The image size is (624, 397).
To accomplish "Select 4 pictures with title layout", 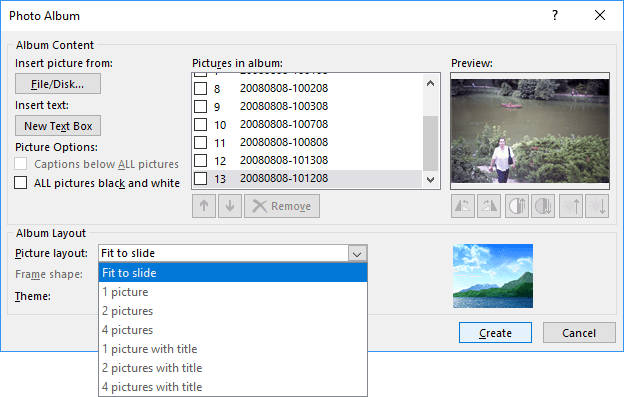I will click(233, 387).
